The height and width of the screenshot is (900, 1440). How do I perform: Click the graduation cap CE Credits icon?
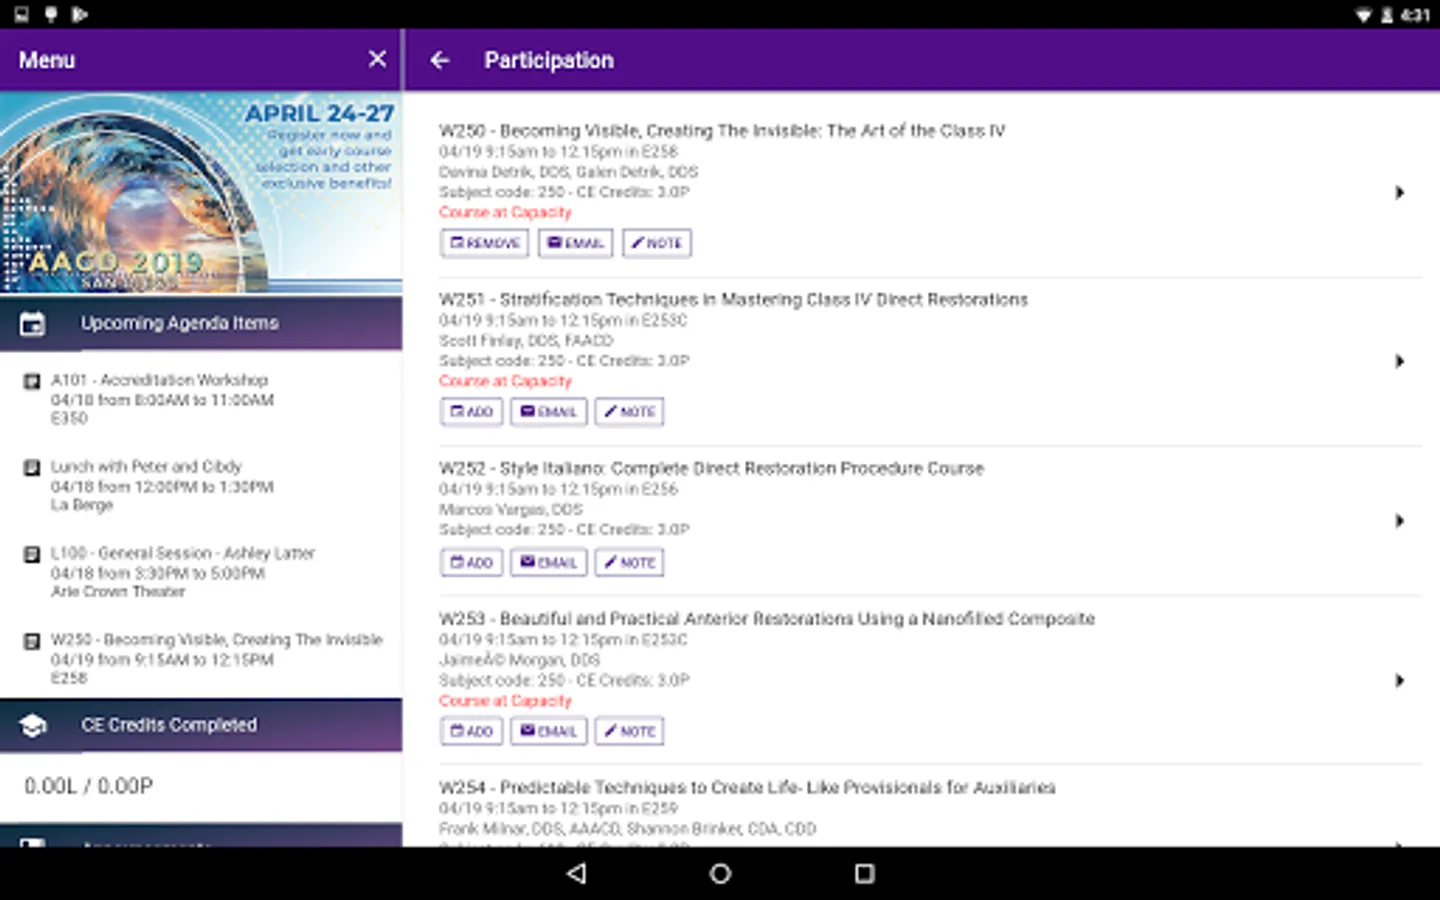tap(33, 726)
